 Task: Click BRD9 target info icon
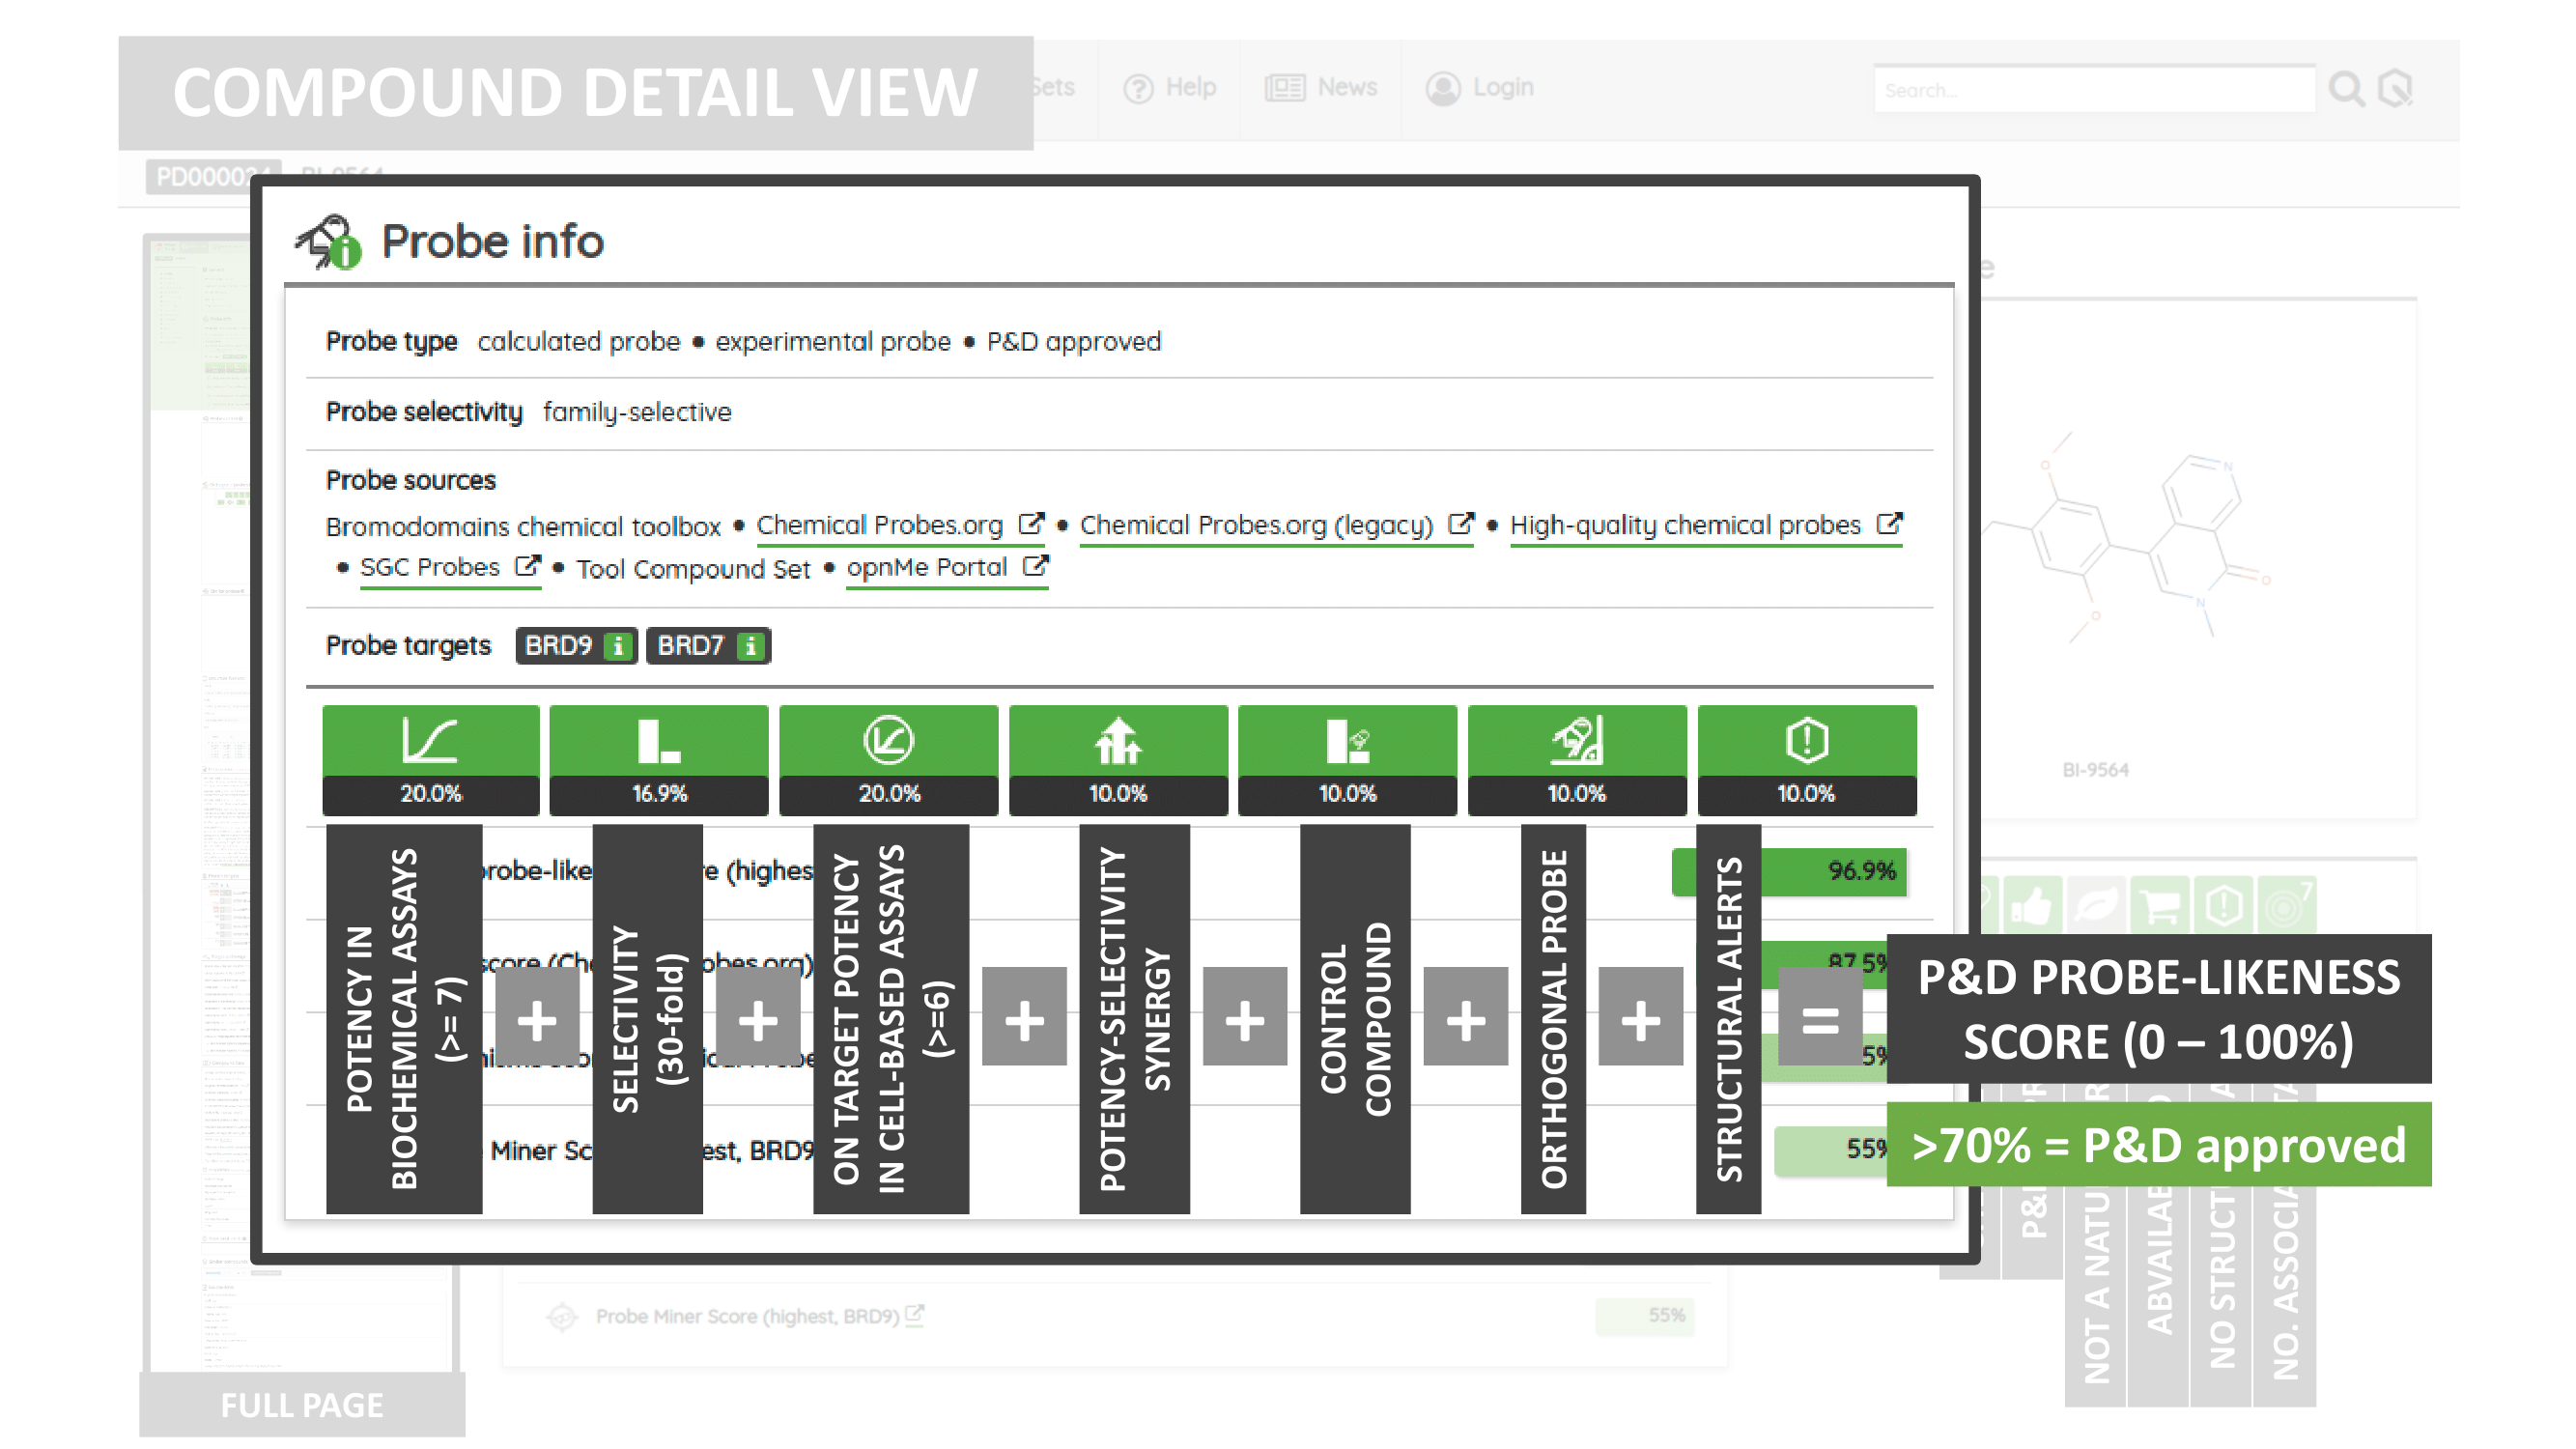click(x=619, y=646)
